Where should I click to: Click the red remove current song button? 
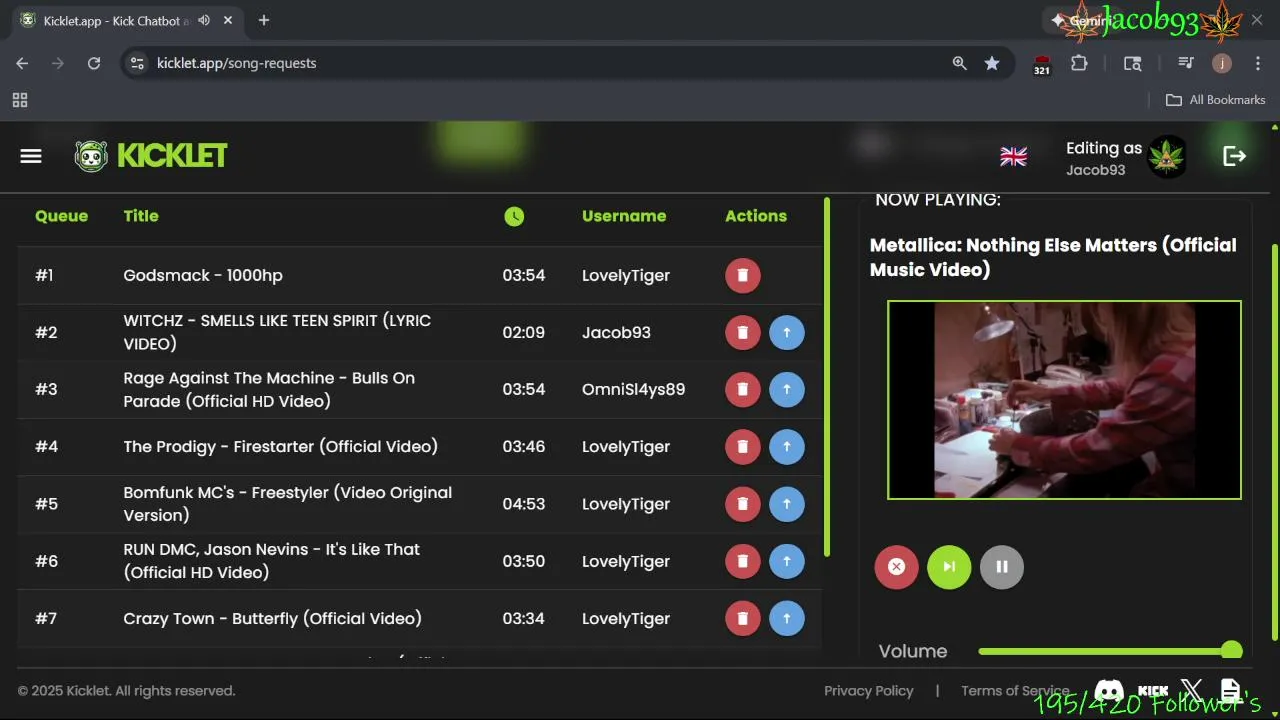pos(896,567)
